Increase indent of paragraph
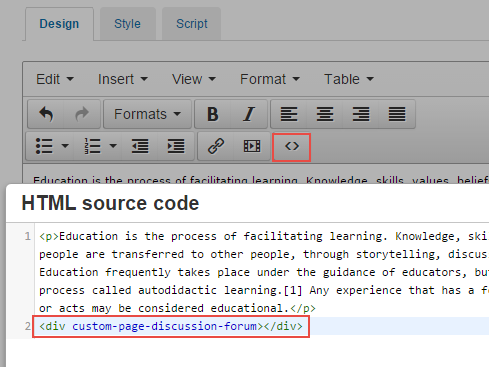Image resolution: width=489 pixels, height=367 pixels. click(x=176, y=146)
